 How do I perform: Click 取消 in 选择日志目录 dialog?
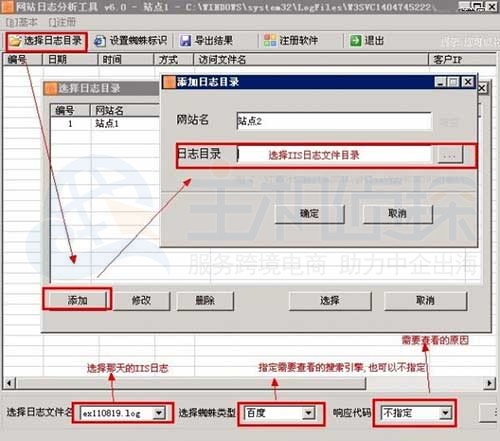click(425, 301)
